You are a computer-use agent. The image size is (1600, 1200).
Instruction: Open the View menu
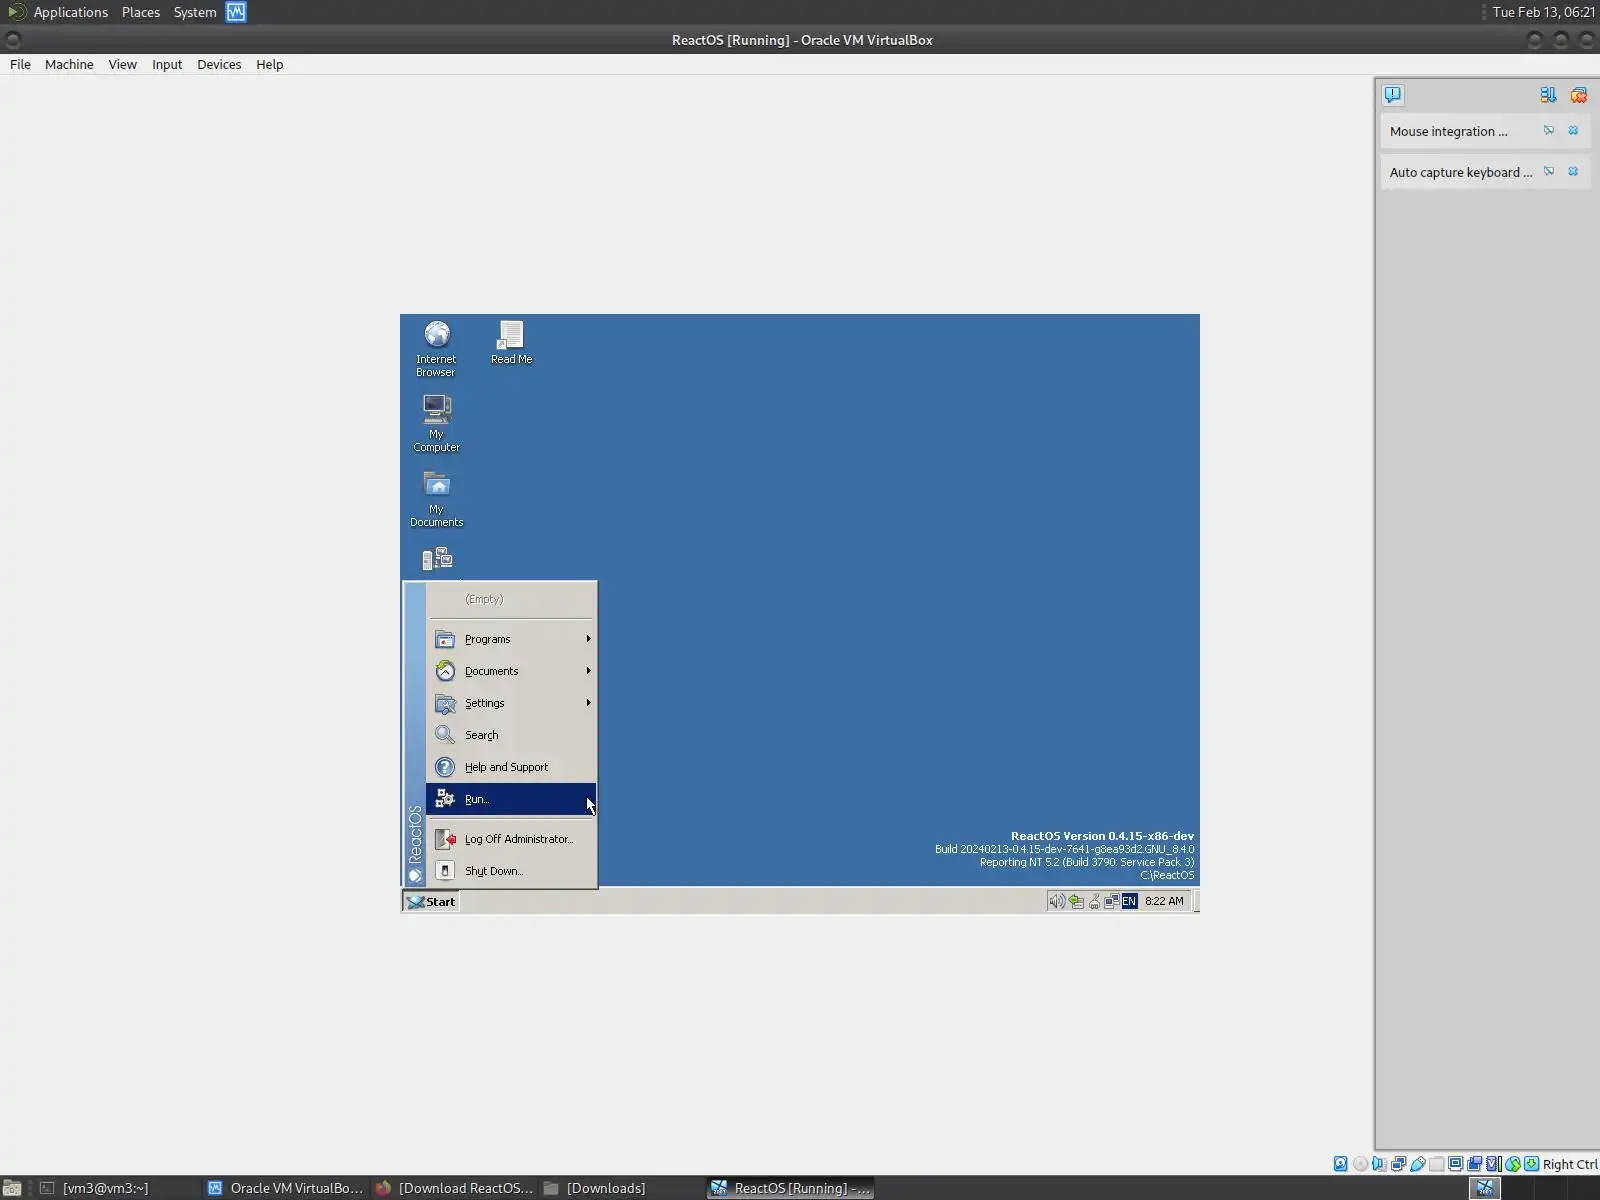pyautogui.click(x=123, y=64)
